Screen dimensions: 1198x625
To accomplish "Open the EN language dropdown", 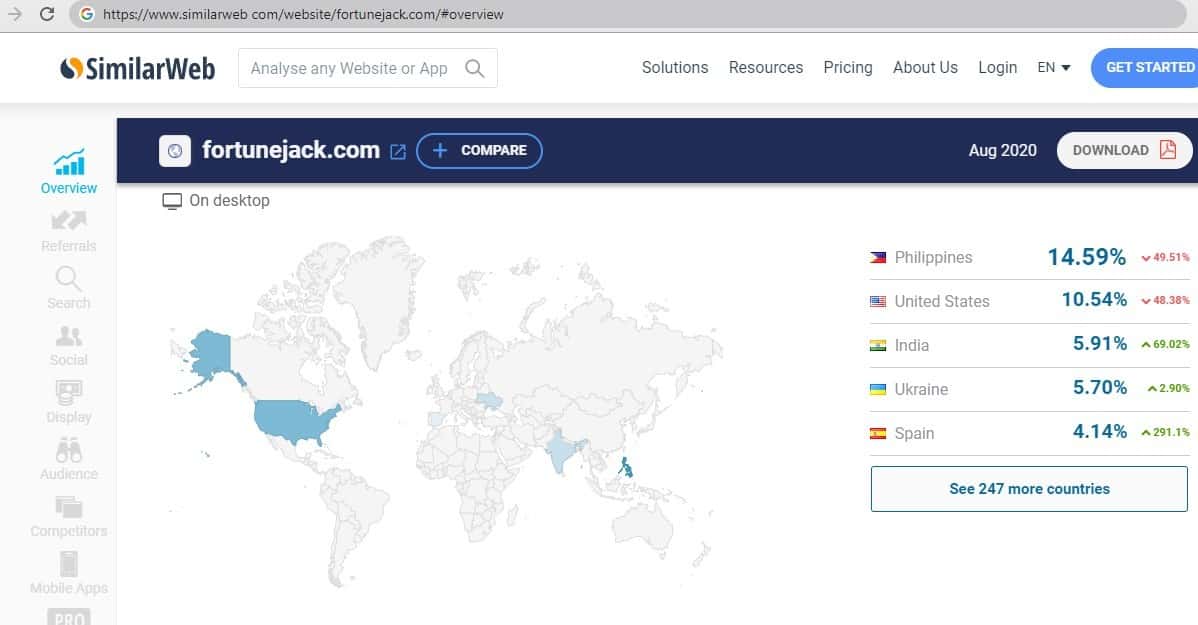I will (x=1054, y=67).
